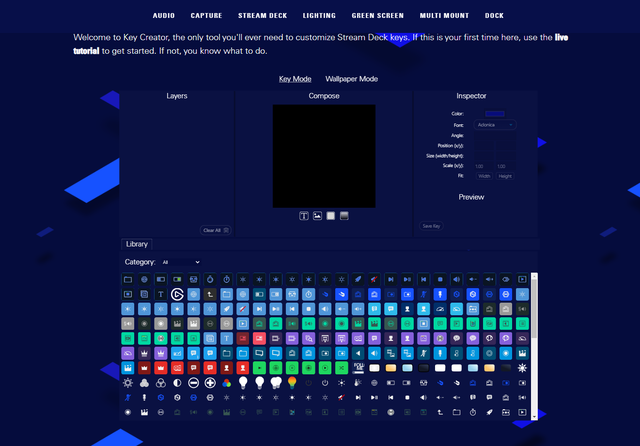
Task: Focus the Scale x field showing 1.00
Action: [484, 166]
